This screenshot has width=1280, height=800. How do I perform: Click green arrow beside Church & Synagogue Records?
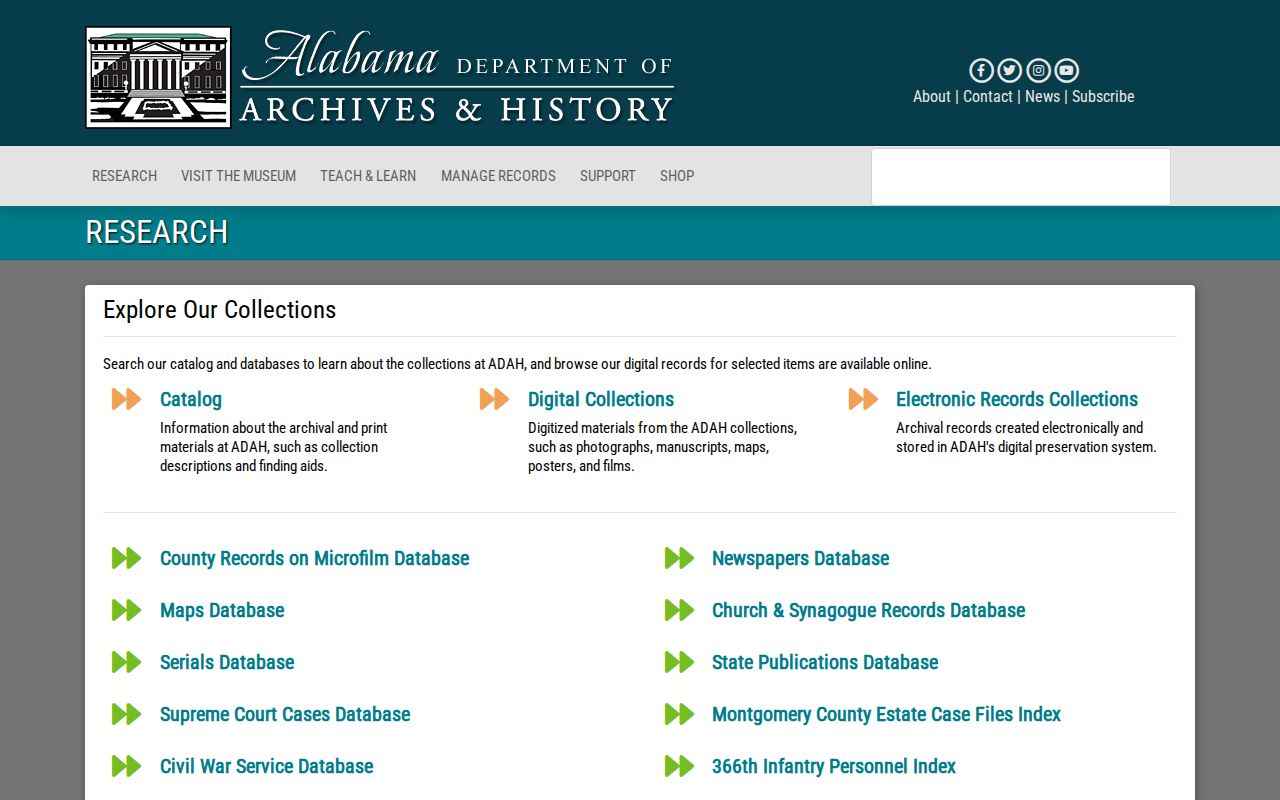tap(679, 610)
